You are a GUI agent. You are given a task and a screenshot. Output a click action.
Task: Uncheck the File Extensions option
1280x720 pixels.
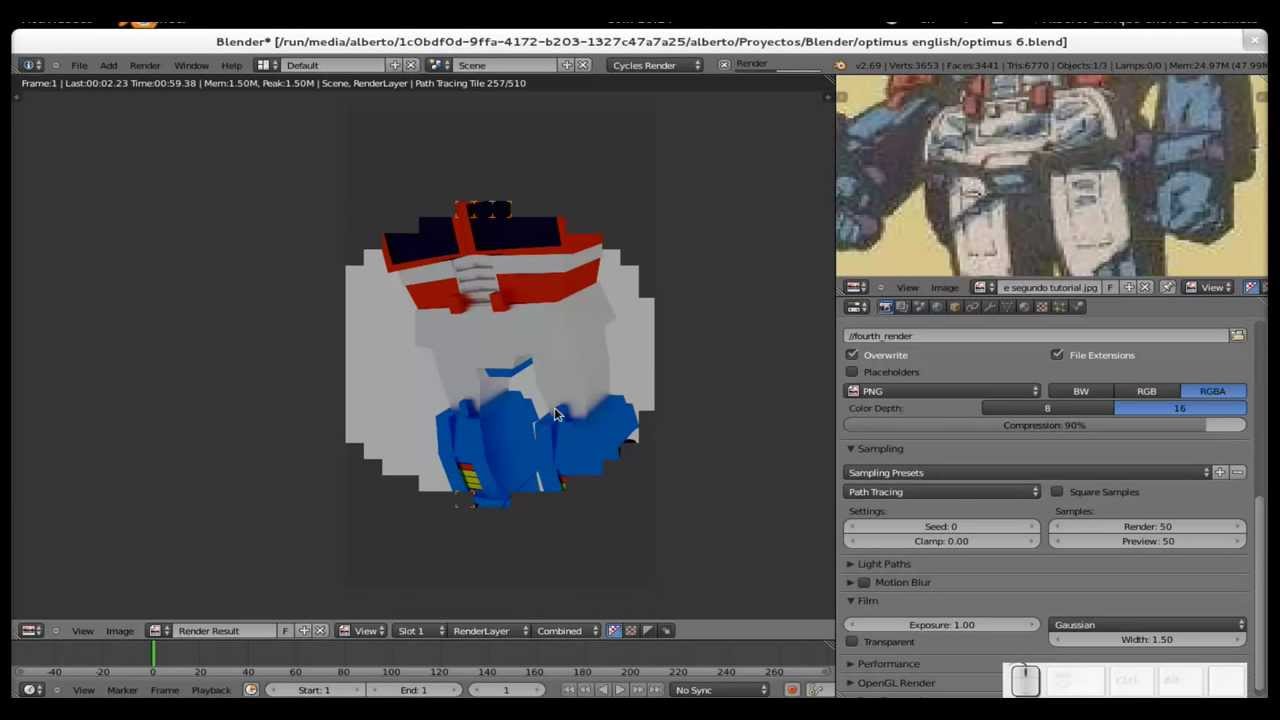(x=1057, y=355)
